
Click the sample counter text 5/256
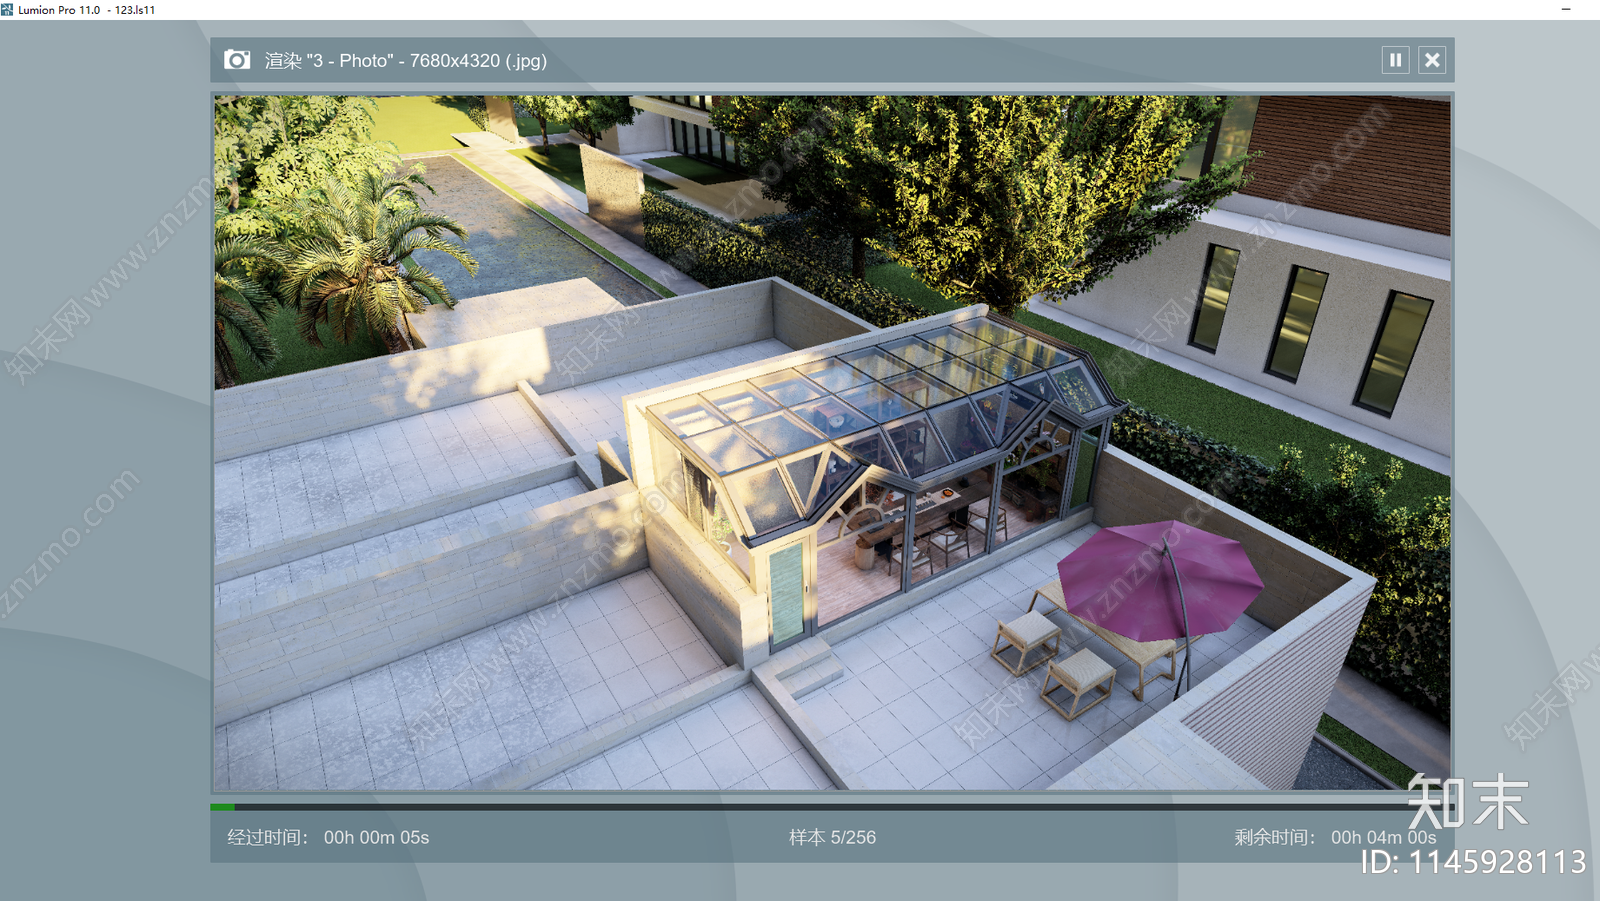(x=853, y=838)
